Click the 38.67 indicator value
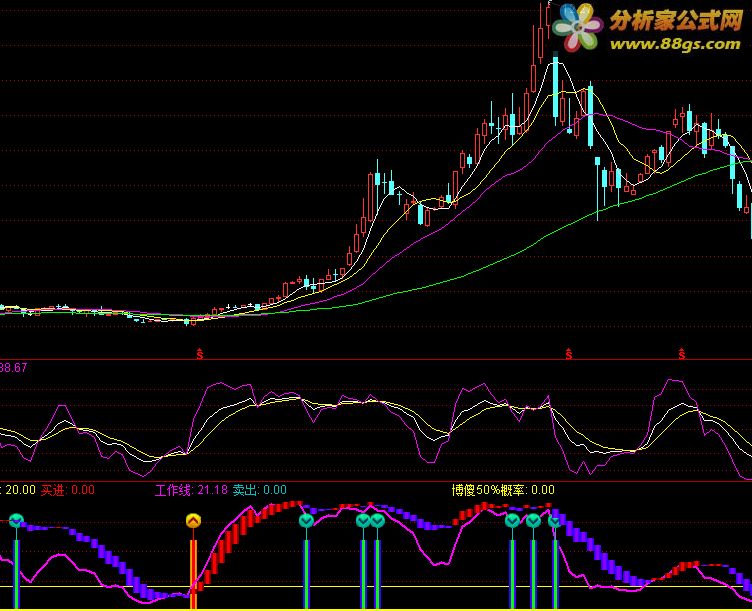752x611 pixels. tap(13, 368)
